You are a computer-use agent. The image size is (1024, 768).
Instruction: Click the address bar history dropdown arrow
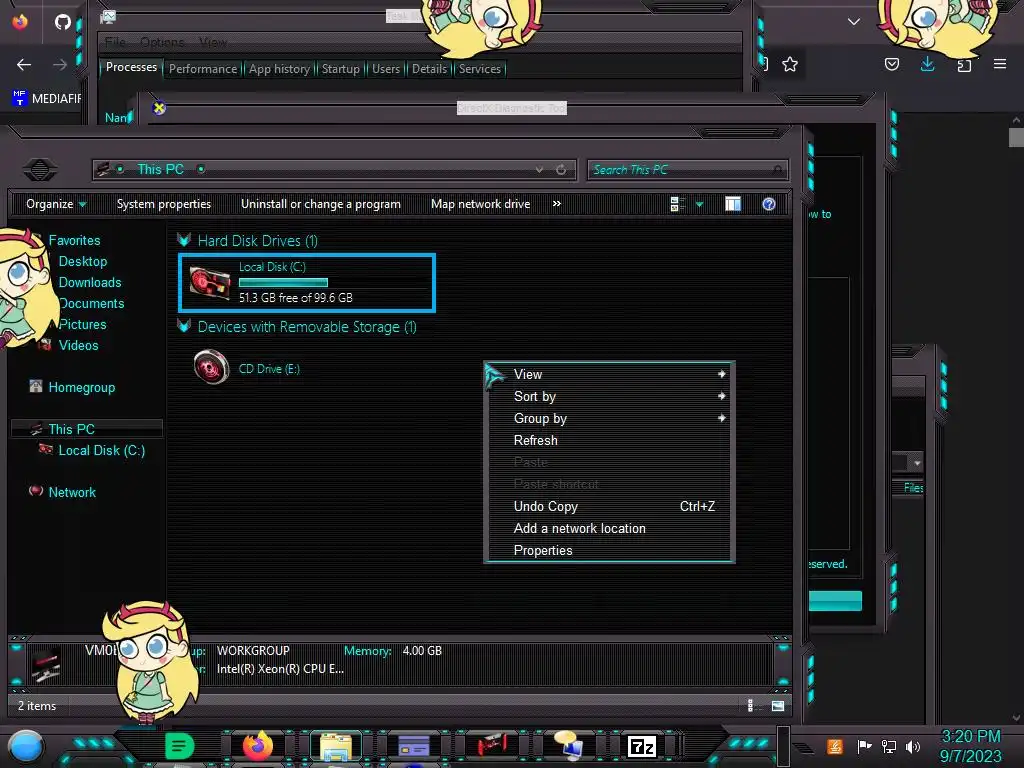539,170
